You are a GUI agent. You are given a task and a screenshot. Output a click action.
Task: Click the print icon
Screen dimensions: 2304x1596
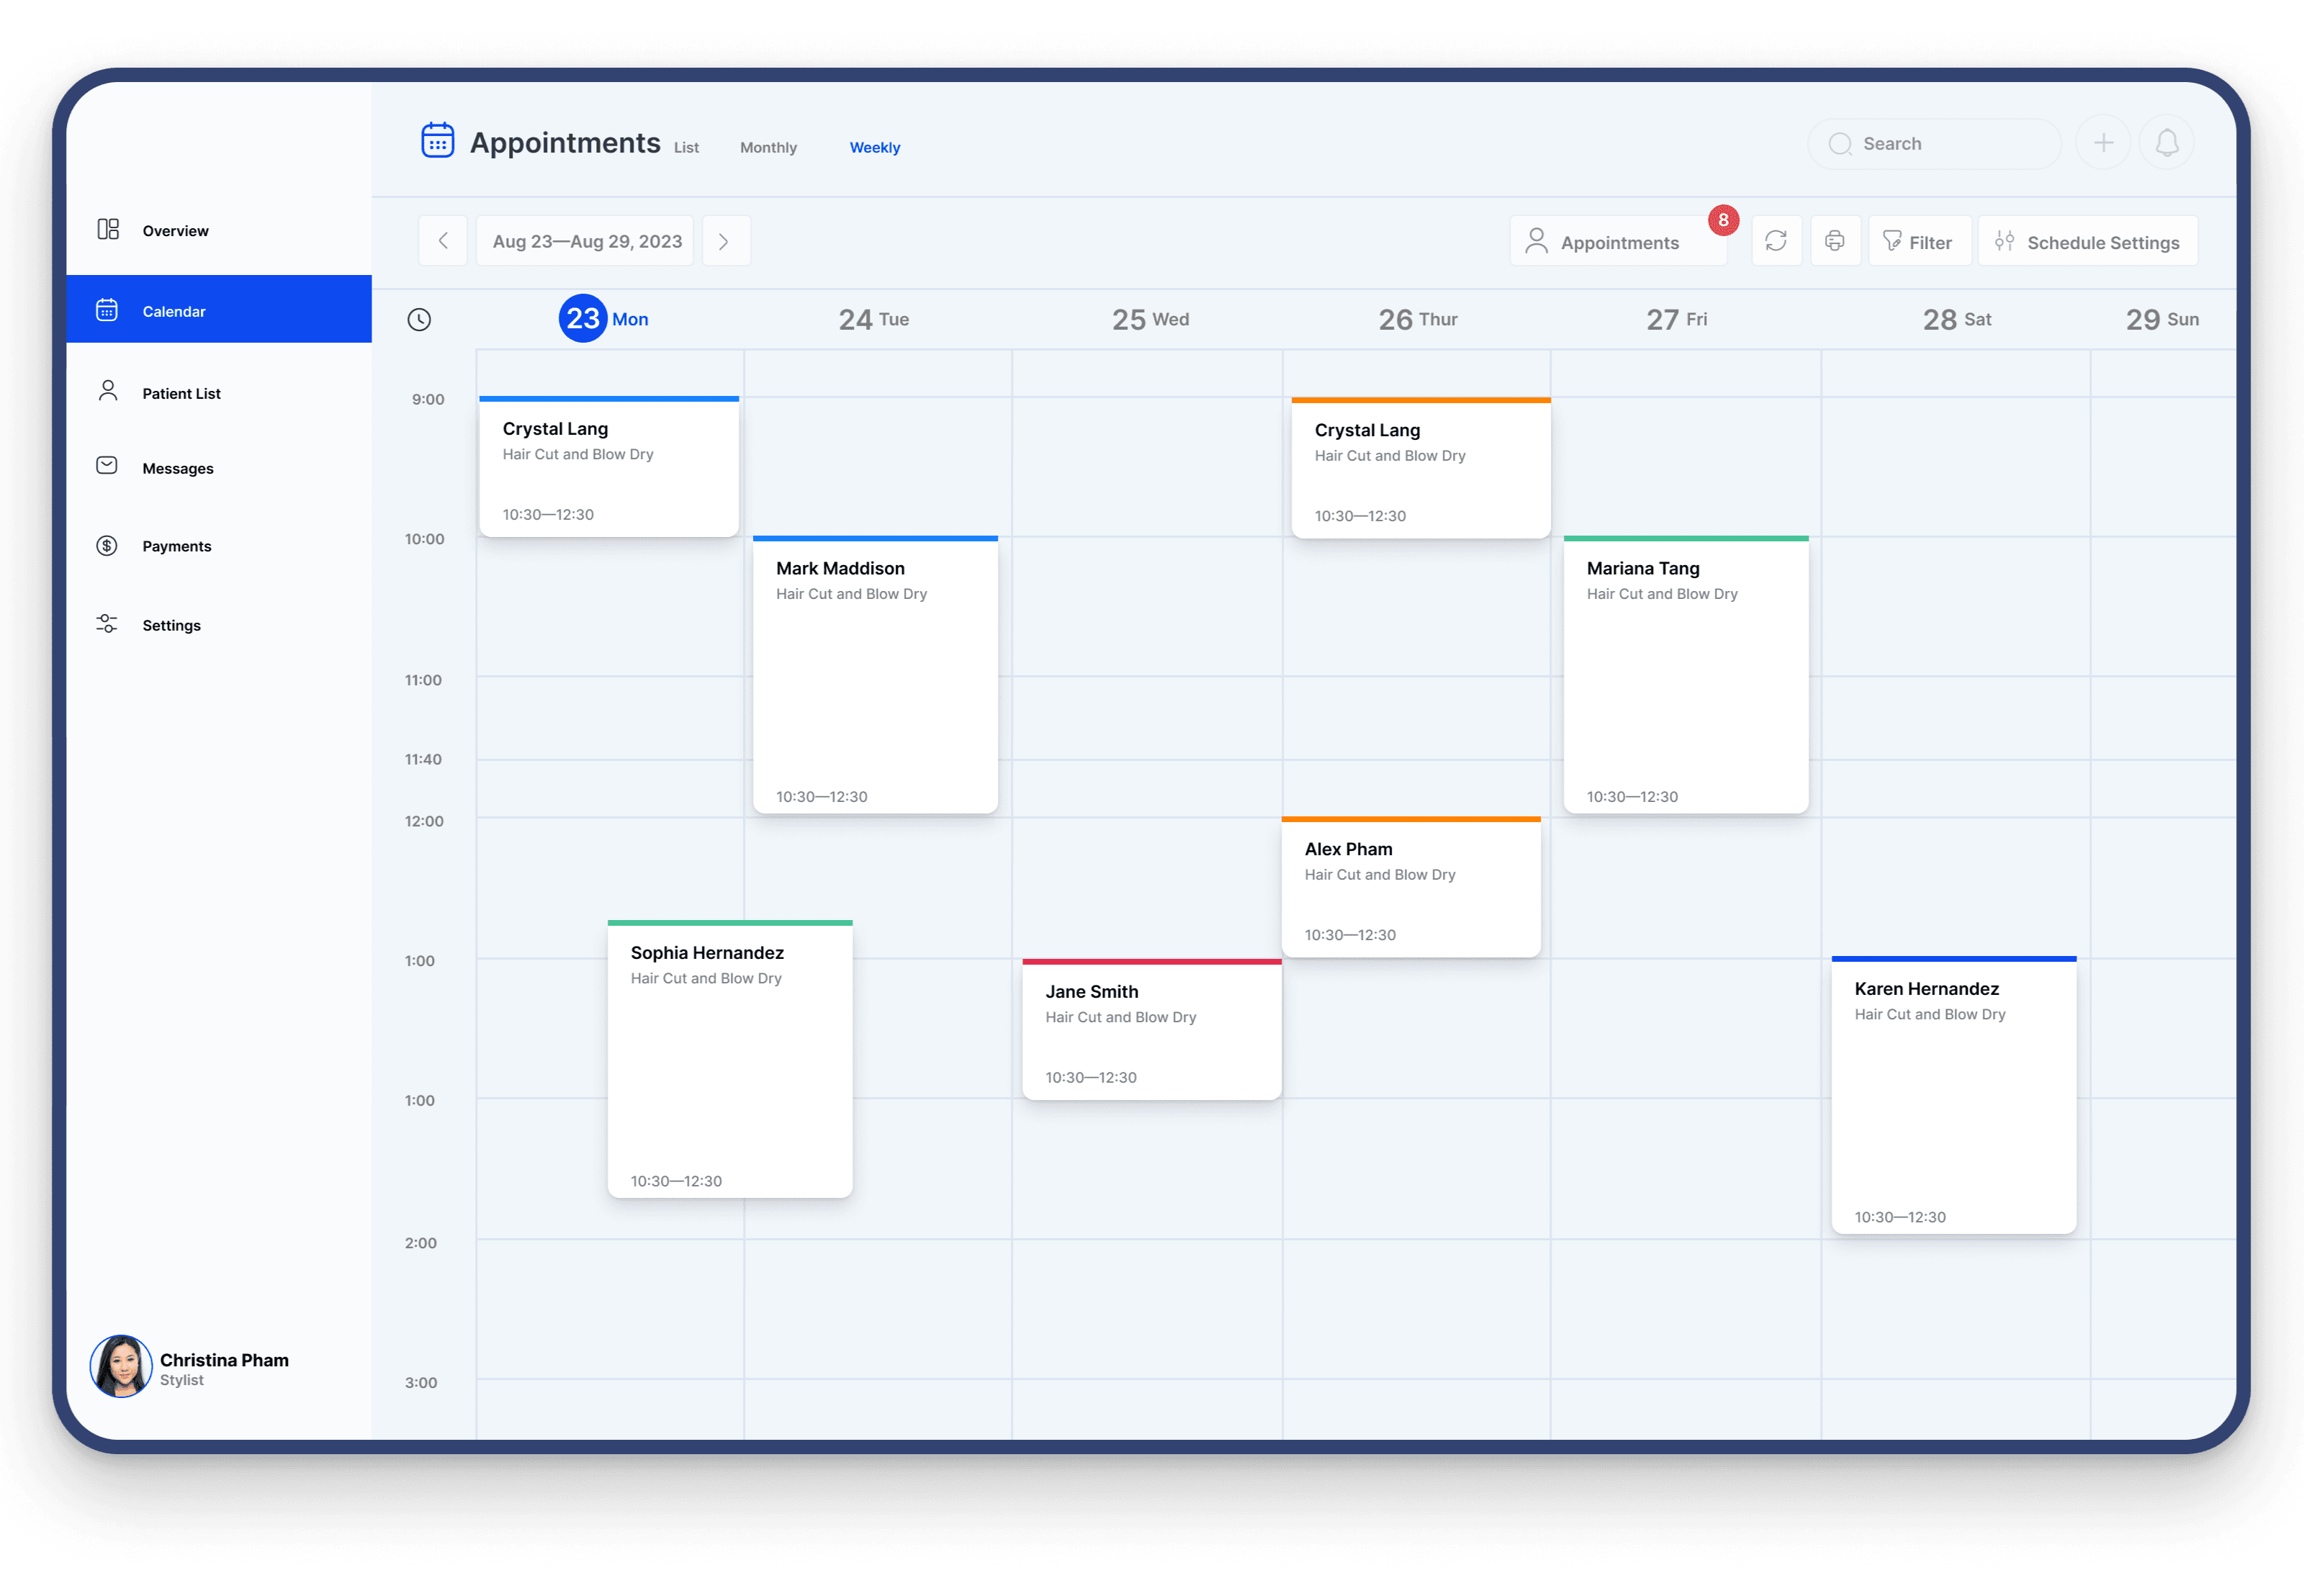(1835, 241)
